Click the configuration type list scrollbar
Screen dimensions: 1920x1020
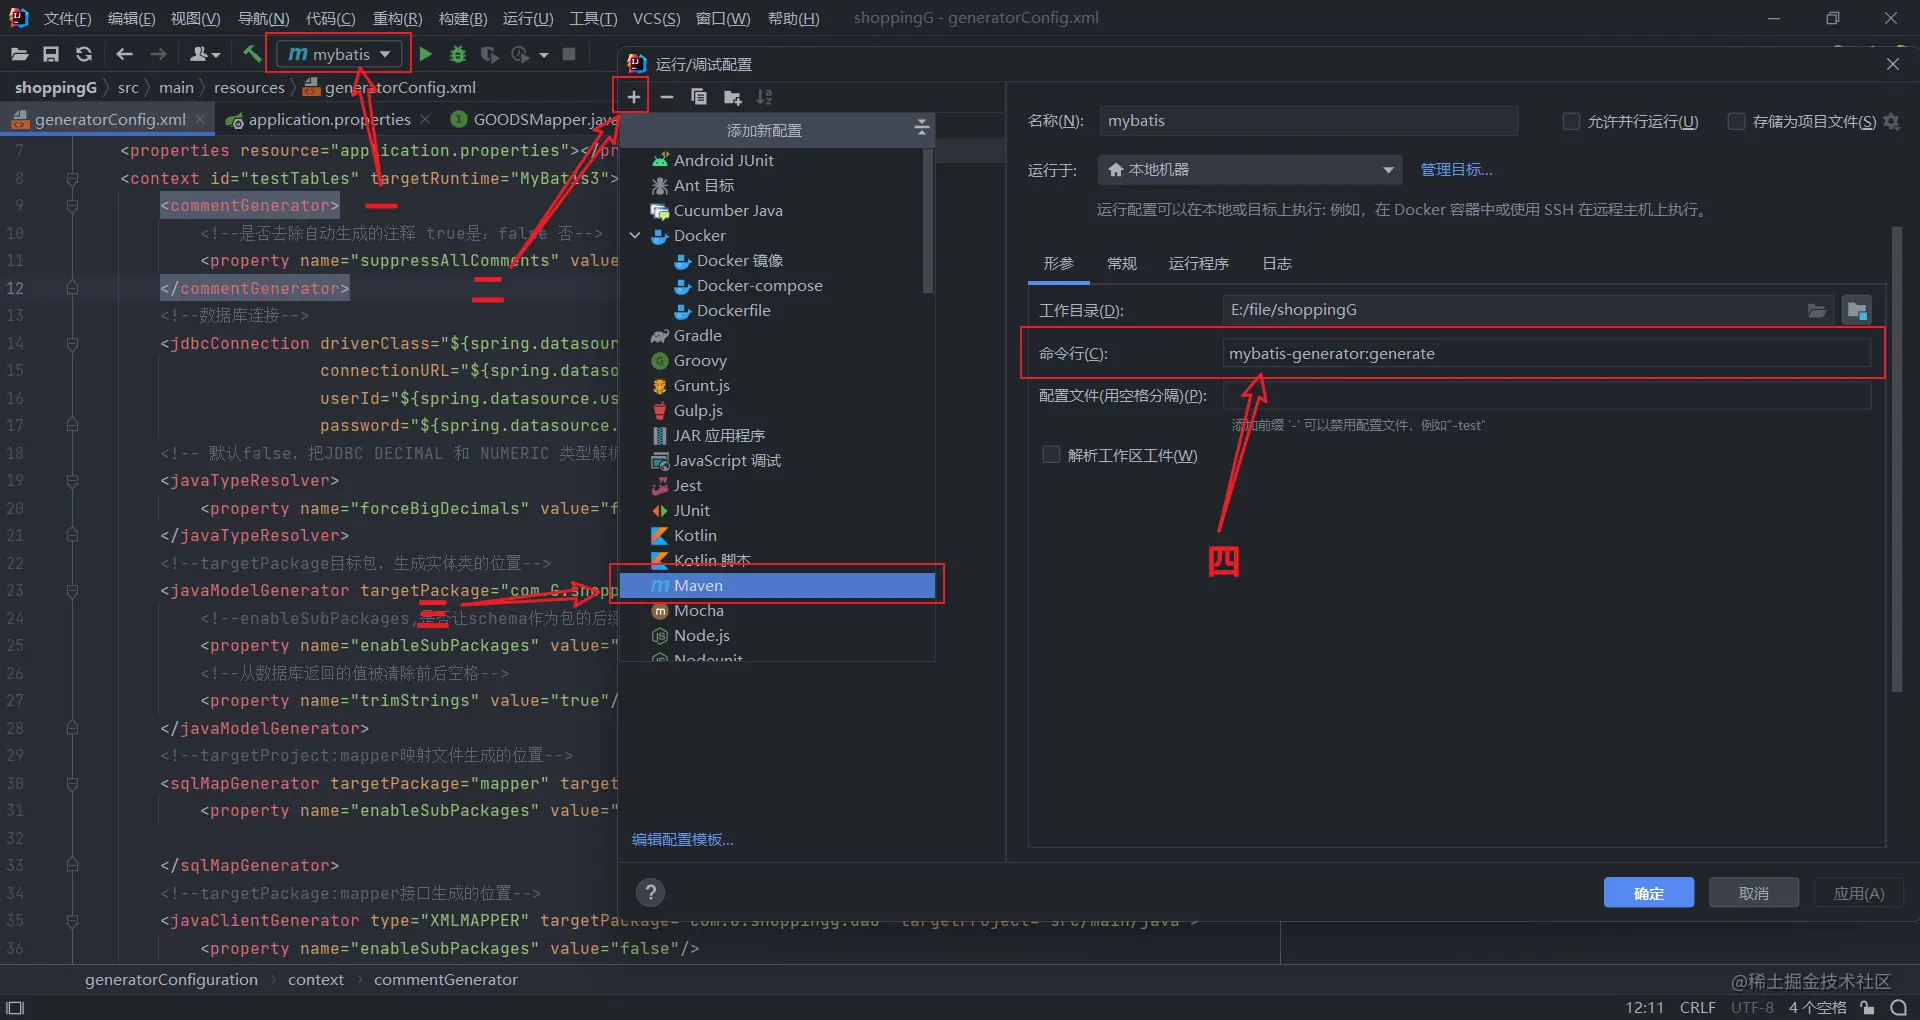928,222
